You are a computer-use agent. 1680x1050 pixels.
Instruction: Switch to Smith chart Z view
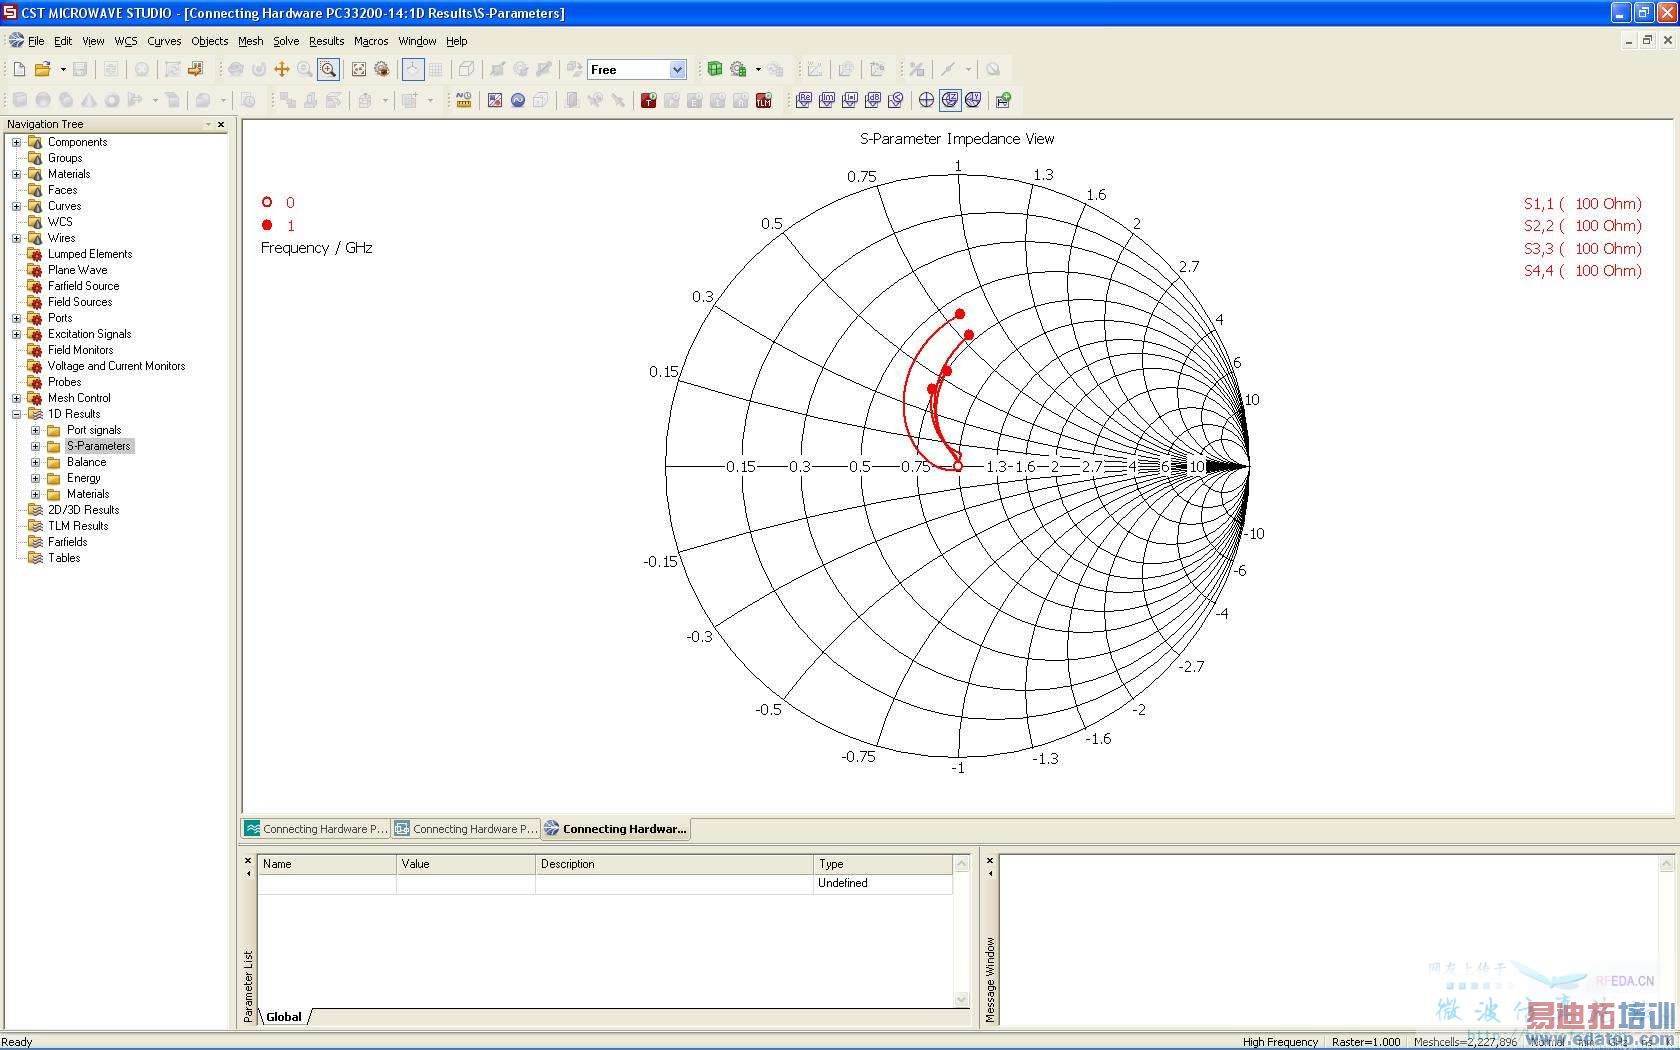[949, 100]
